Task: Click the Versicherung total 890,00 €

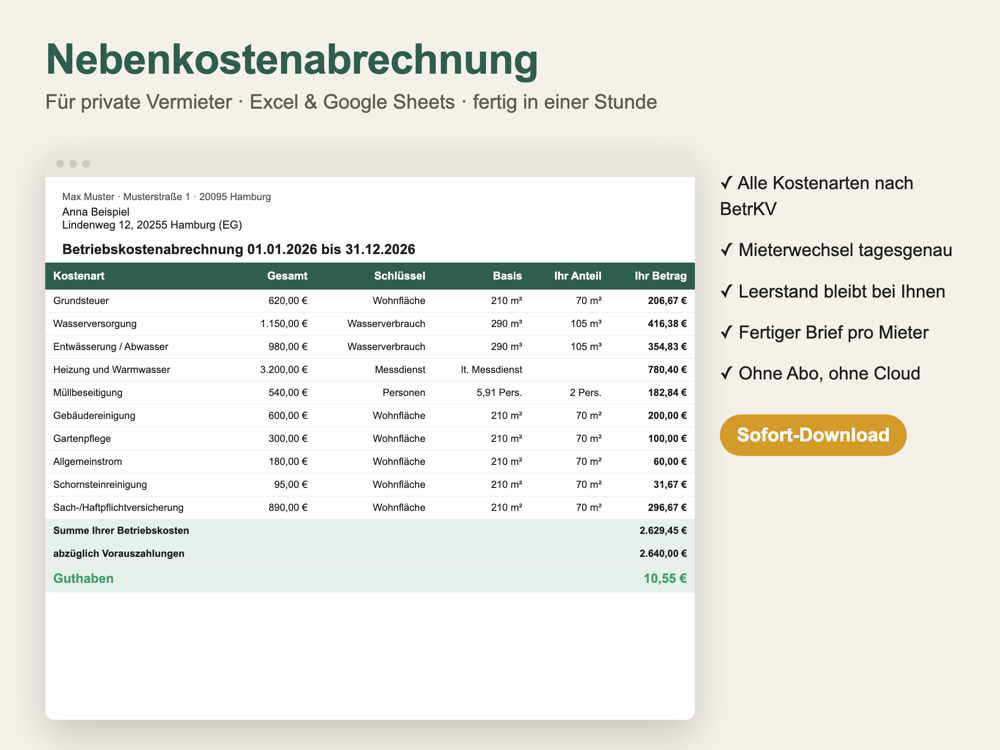Action: [288, 507]
